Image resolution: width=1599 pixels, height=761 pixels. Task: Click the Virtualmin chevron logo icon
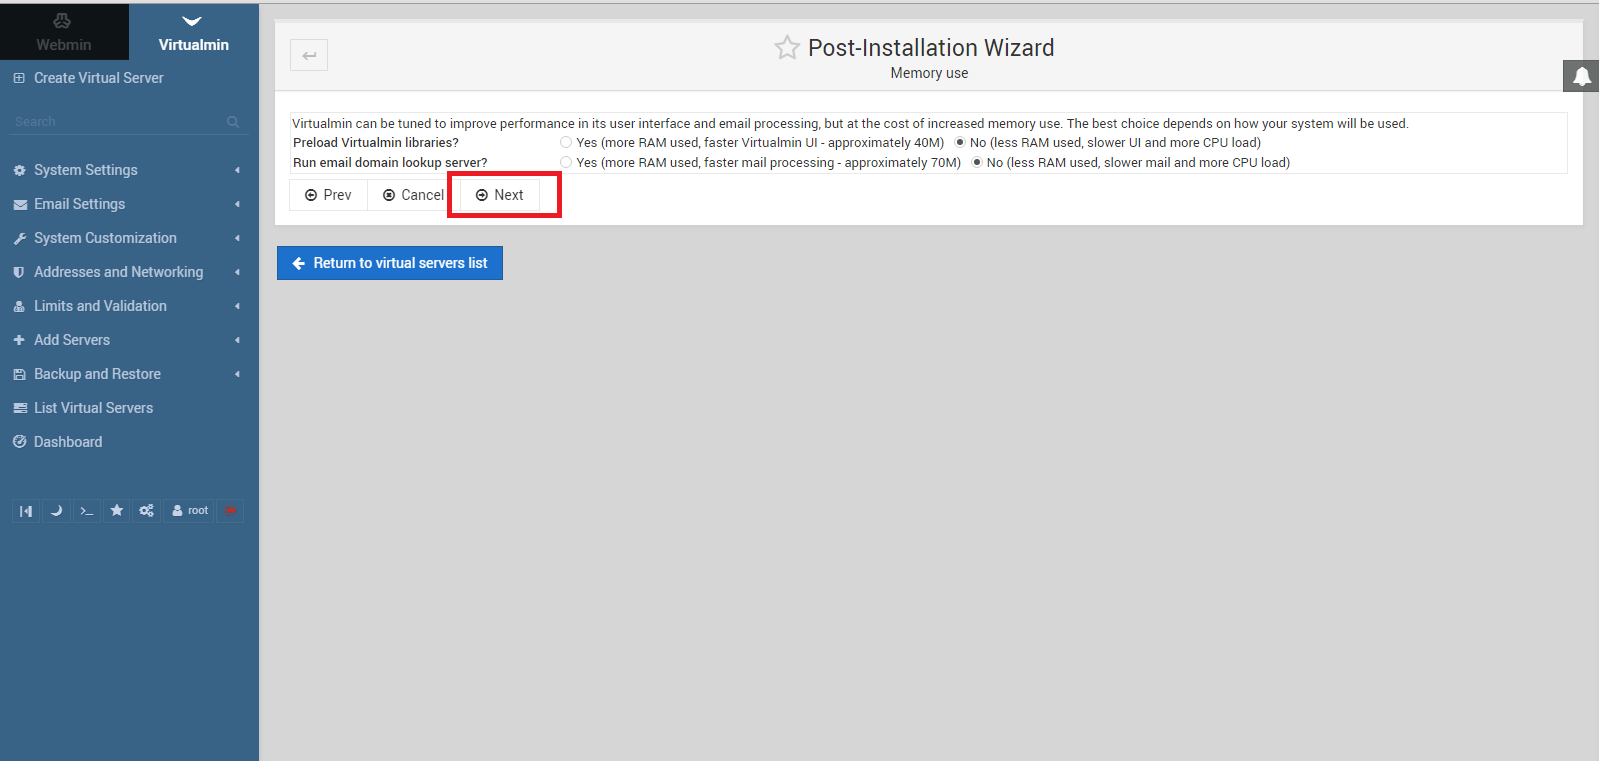point(192,21)
